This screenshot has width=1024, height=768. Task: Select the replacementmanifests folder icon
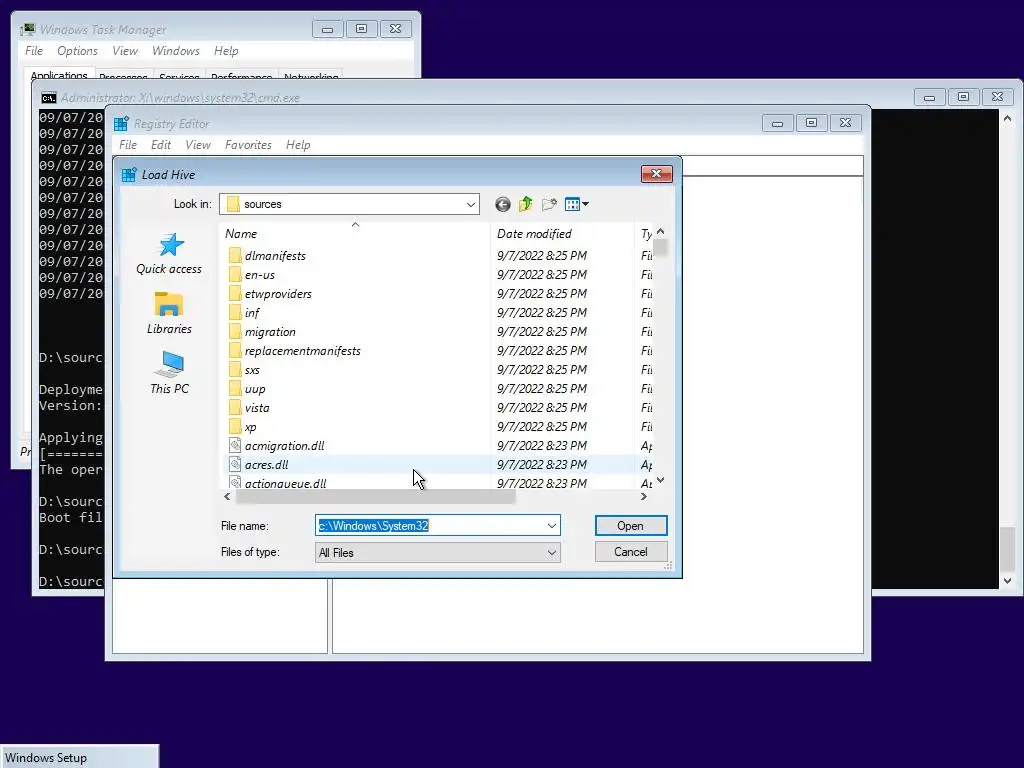click(235, 350)
